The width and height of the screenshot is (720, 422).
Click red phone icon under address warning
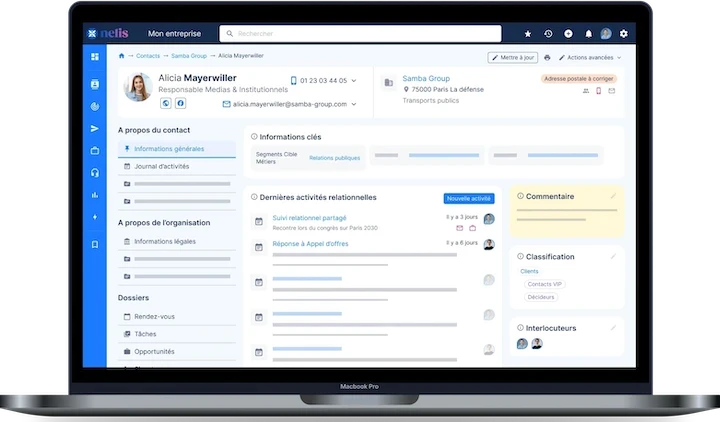598,91
